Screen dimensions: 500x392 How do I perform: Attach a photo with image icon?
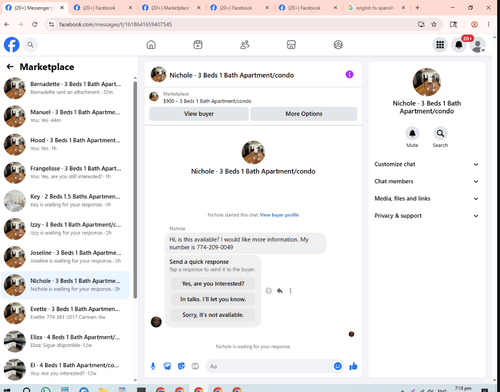click(x=167, y=366)
